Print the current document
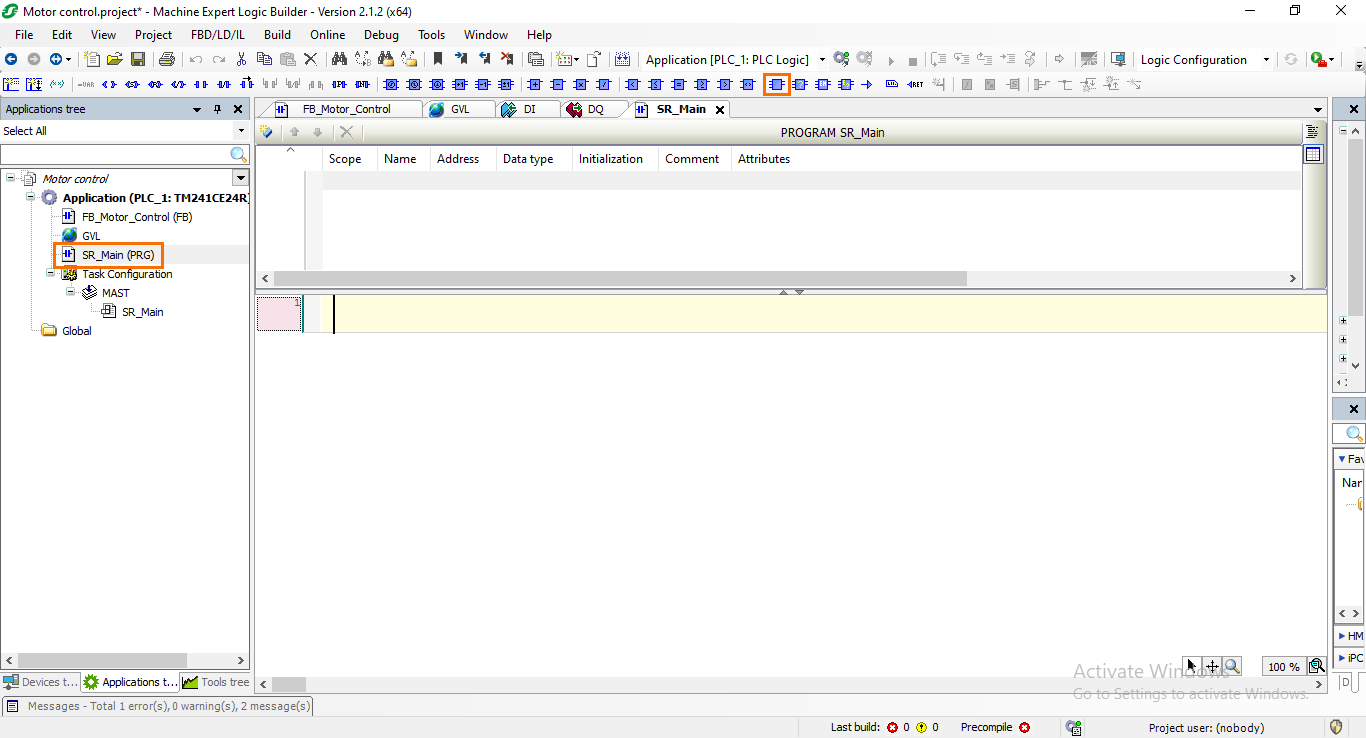 (x=166, y=59)
